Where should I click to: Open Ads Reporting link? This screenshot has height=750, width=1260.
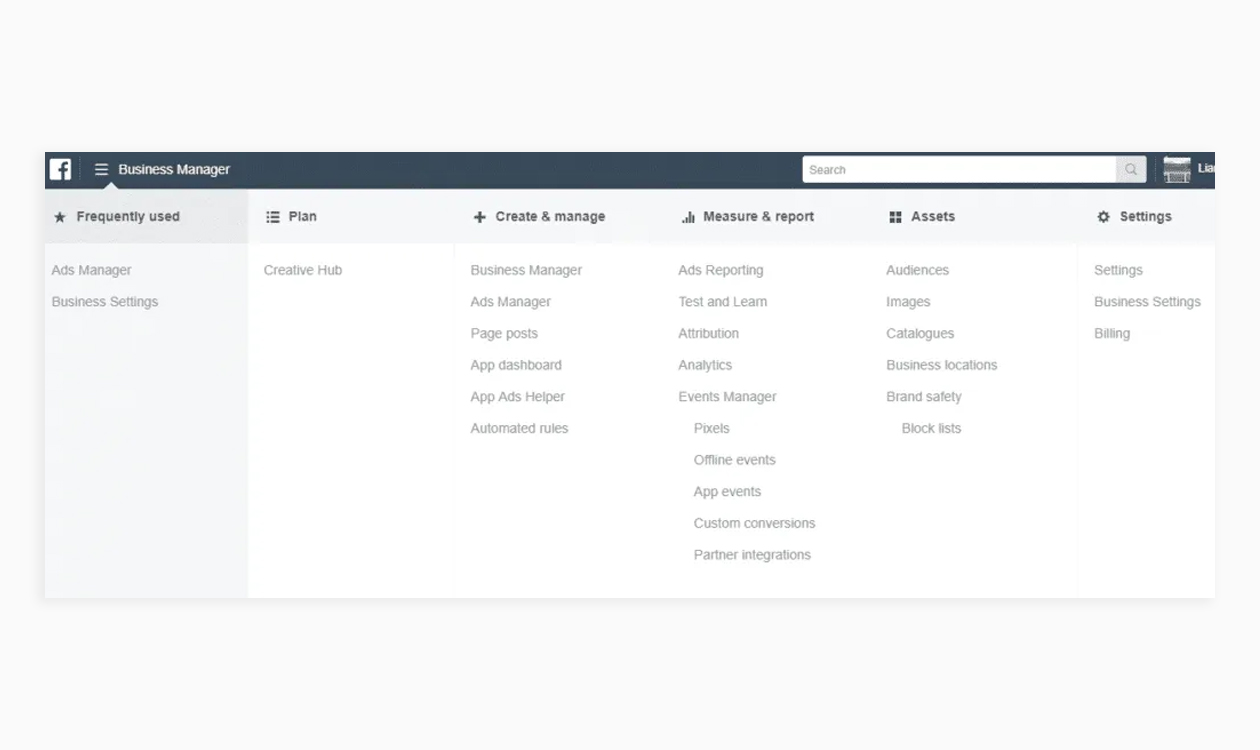coord(720,270)
